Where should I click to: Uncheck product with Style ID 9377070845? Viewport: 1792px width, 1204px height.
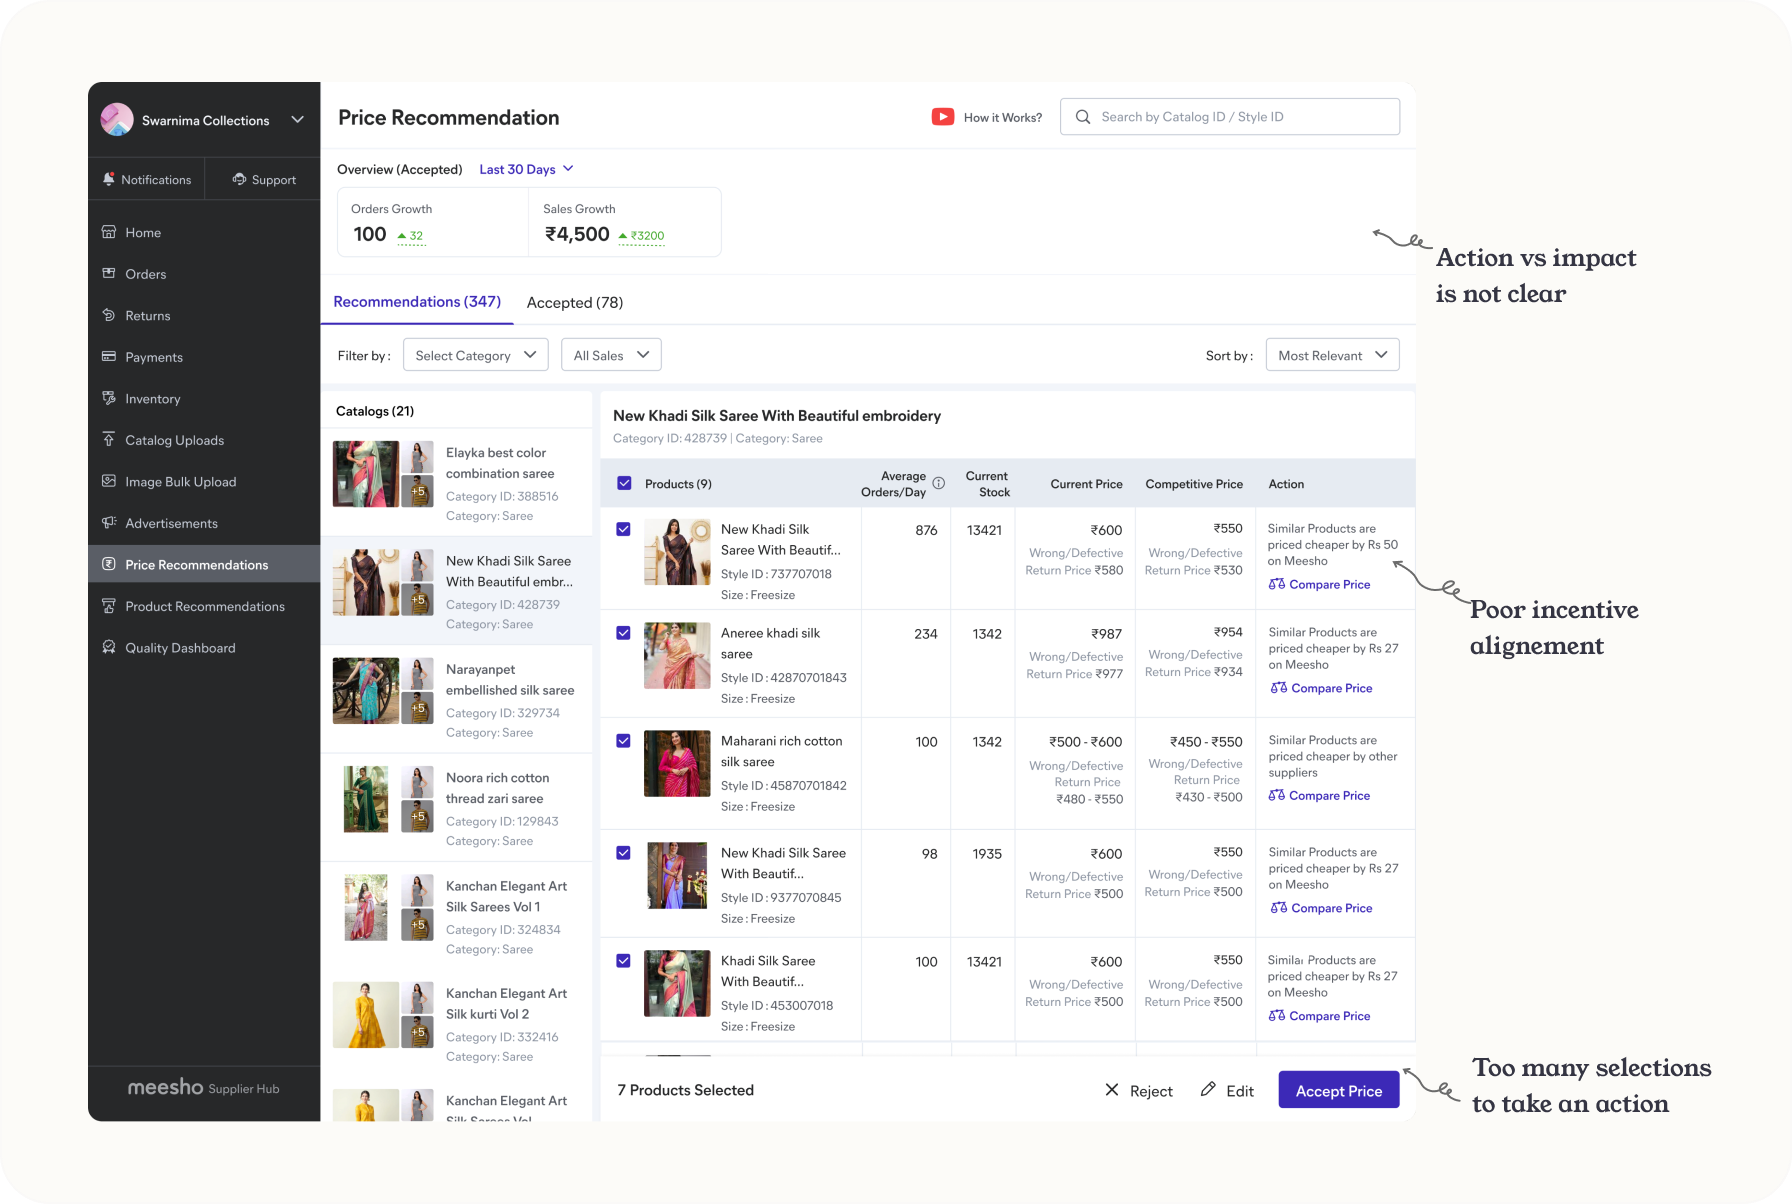pos(623,853)
